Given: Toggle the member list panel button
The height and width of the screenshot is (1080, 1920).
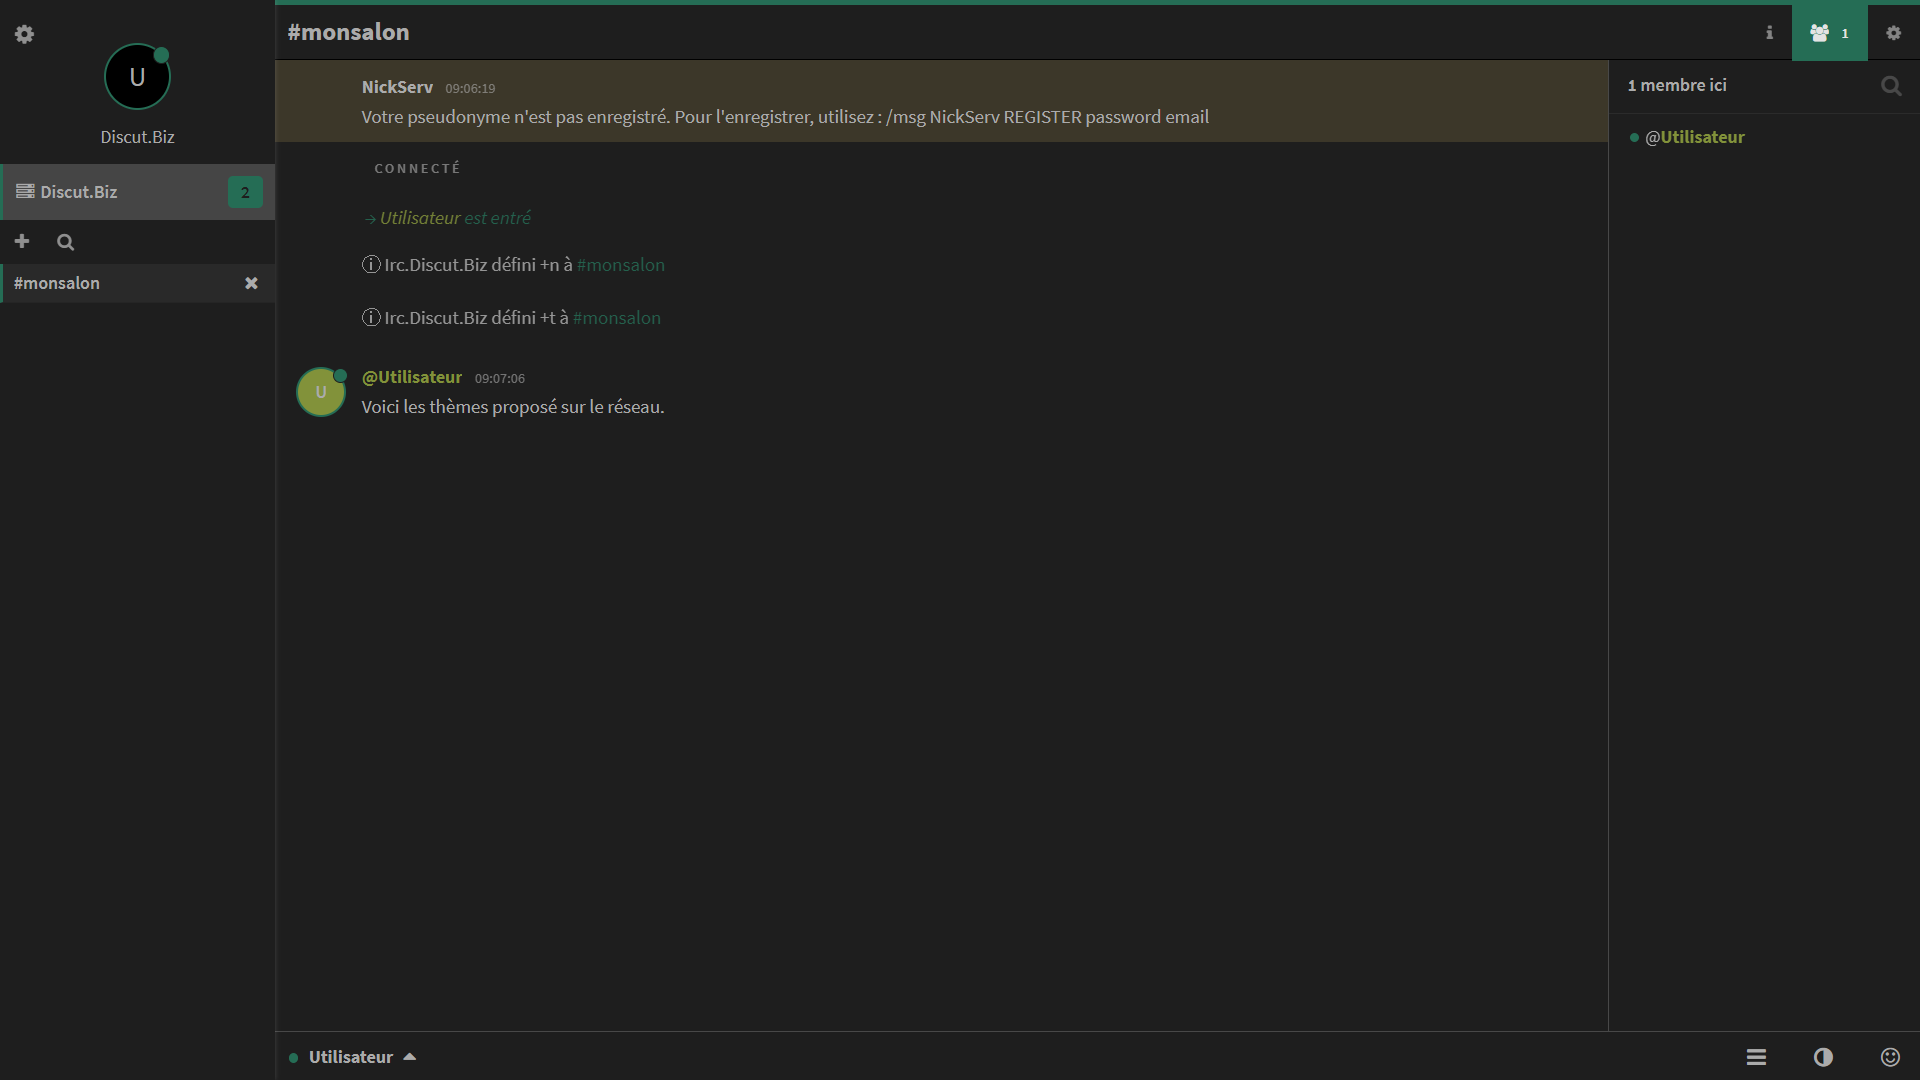Looking at the screenshot, I should 1829,33.
